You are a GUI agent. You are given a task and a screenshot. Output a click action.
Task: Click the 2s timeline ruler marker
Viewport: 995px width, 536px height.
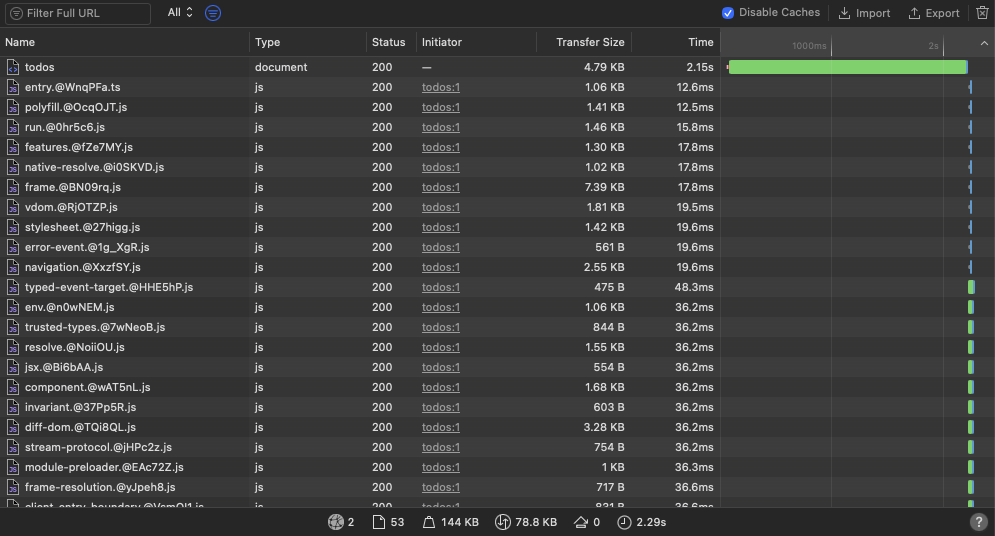pos(933,46)
